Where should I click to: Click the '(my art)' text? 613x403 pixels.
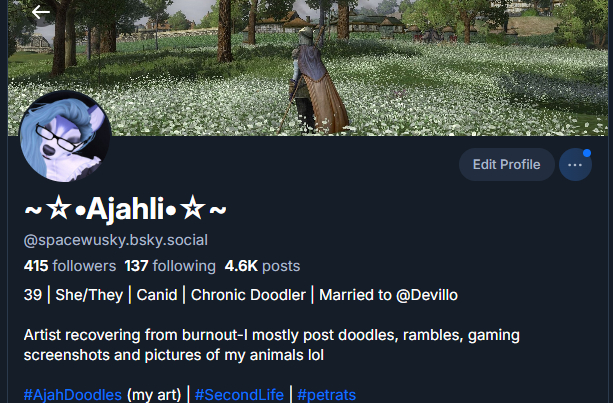[x=154, y=395]
